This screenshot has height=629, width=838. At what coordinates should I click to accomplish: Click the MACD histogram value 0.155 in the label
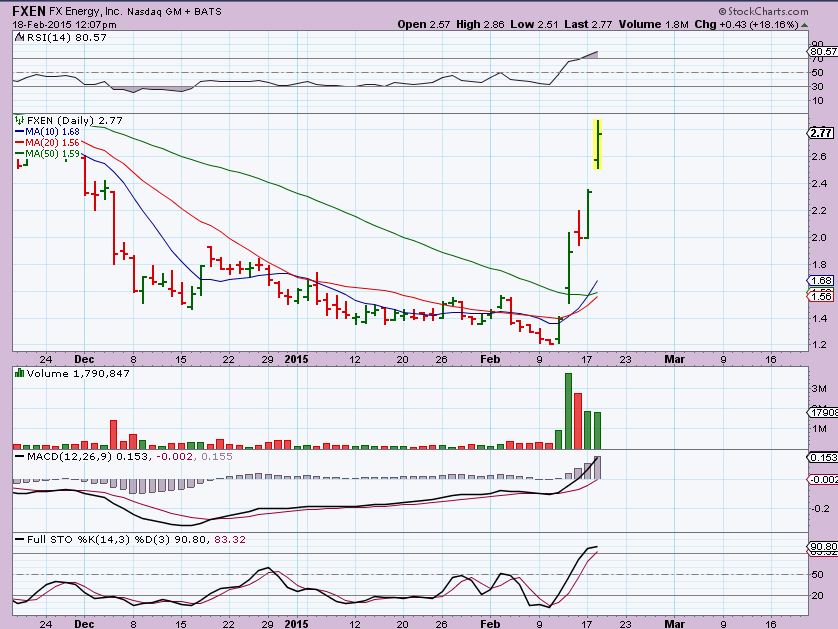coord(217,456)
